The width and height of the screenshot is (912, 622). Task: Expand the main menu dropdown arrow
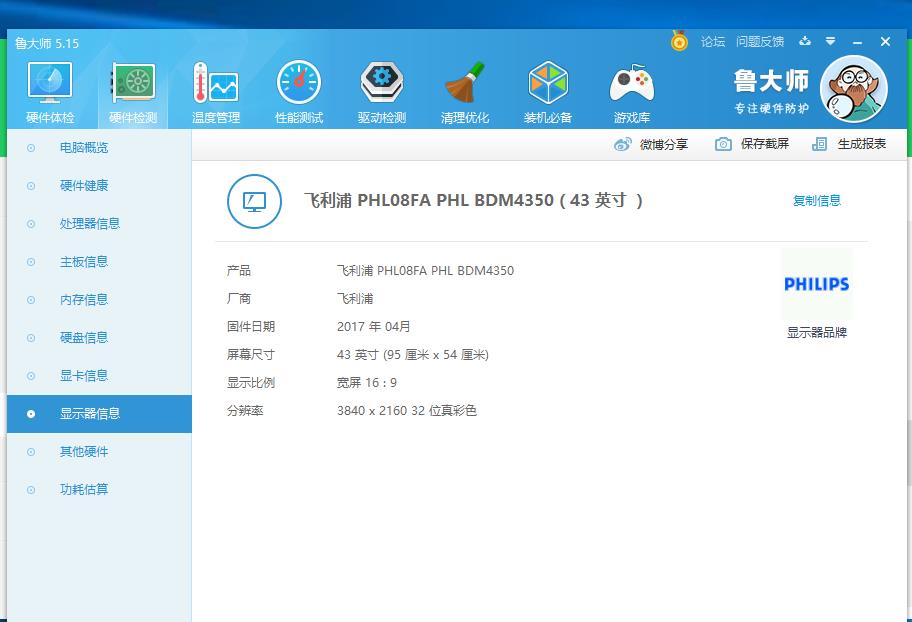830,42
